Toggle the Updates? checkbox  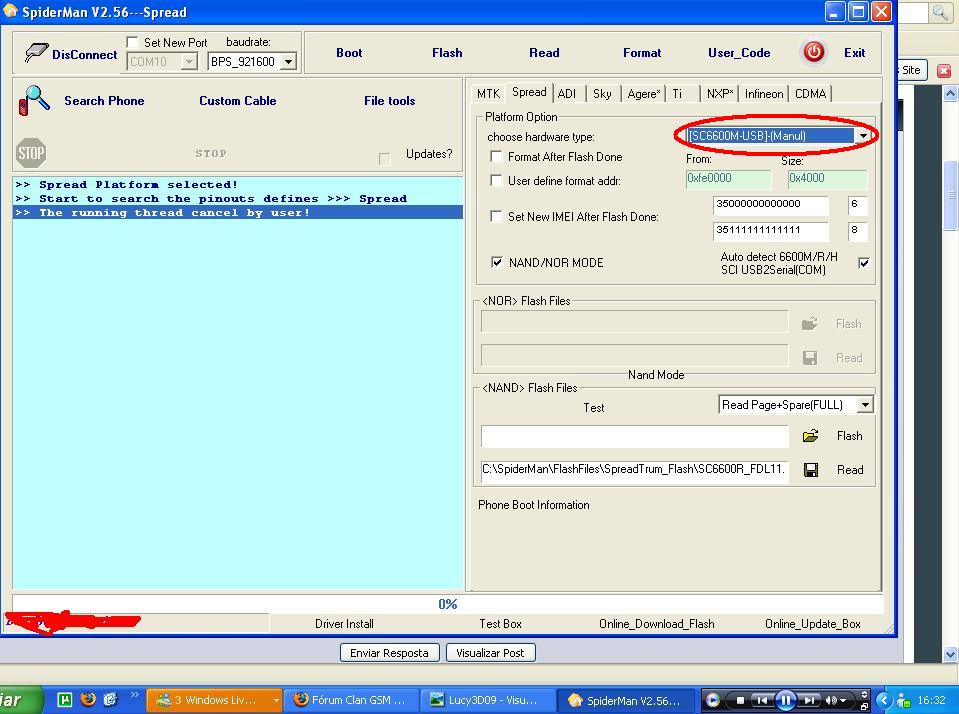384,159
